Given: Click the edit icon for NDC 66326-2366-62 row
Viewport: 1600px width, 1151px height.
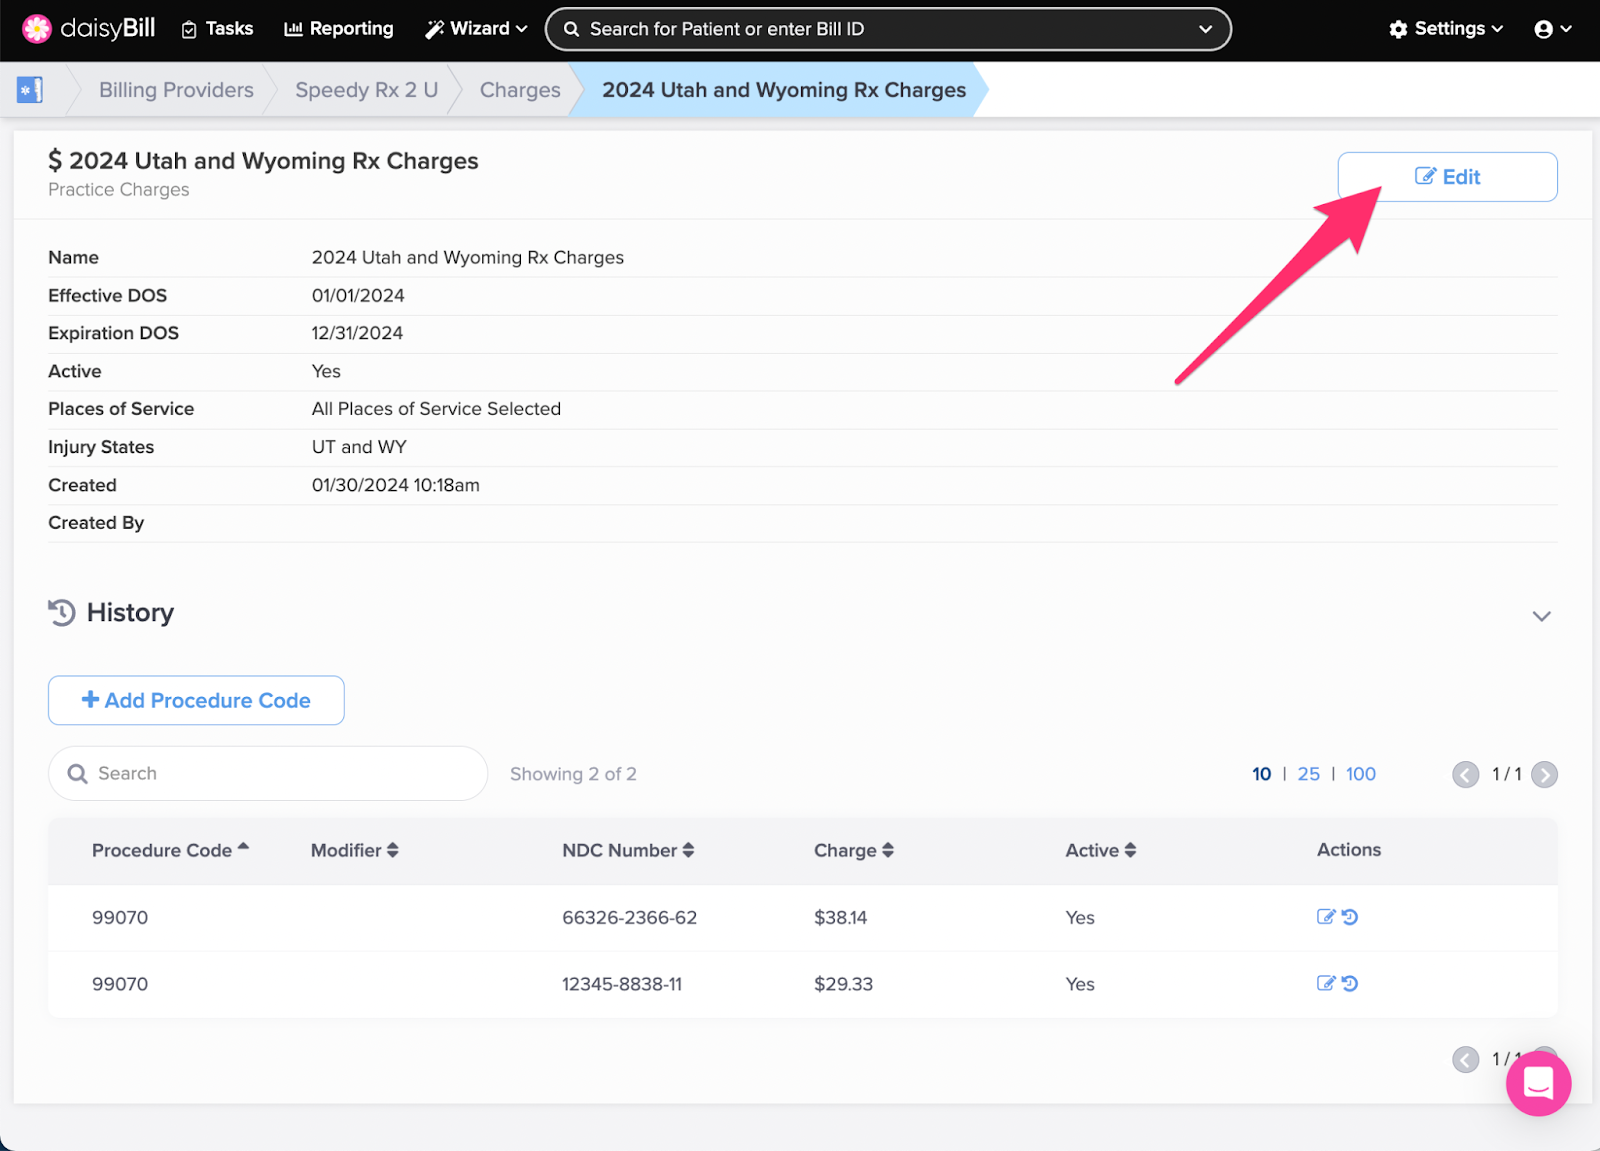Looking at the screenshot, I should click(1326, 917).
